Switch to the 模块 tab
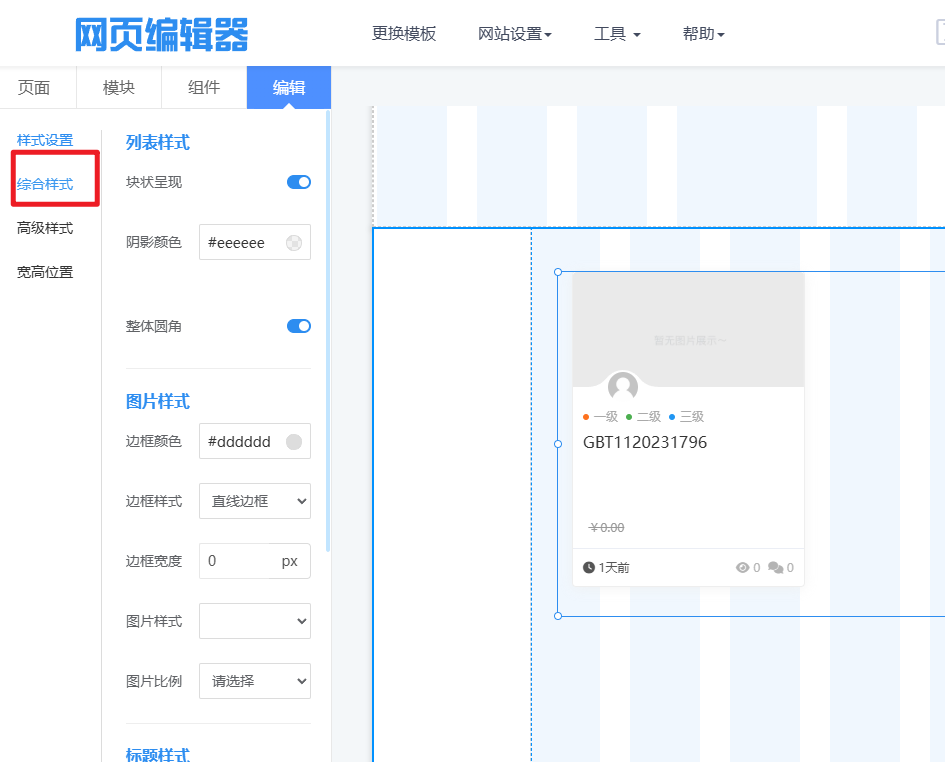The height and width of the screenshot is (762, 945). point(119,87)
